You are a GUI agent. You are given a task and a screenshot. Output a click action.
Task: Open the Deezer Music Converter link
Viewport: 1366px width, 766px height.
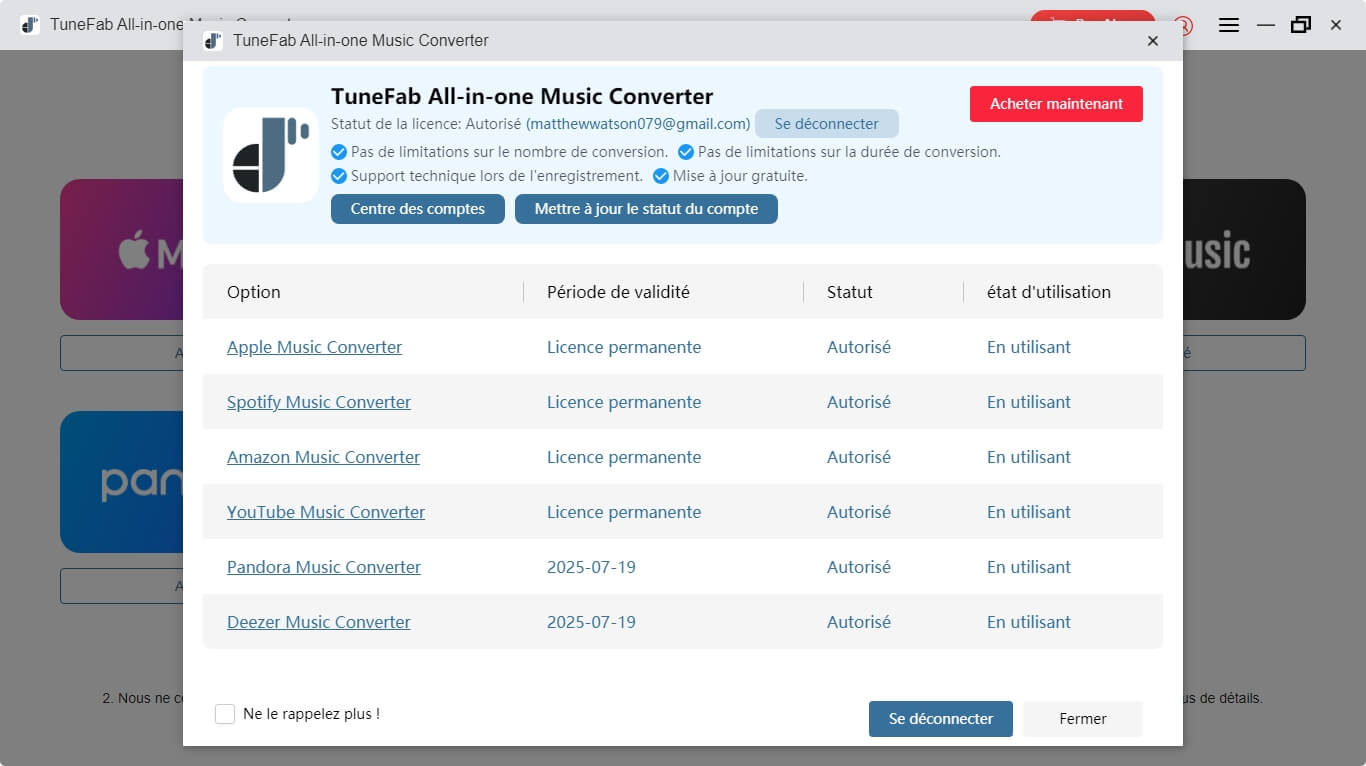pos(318,622)
